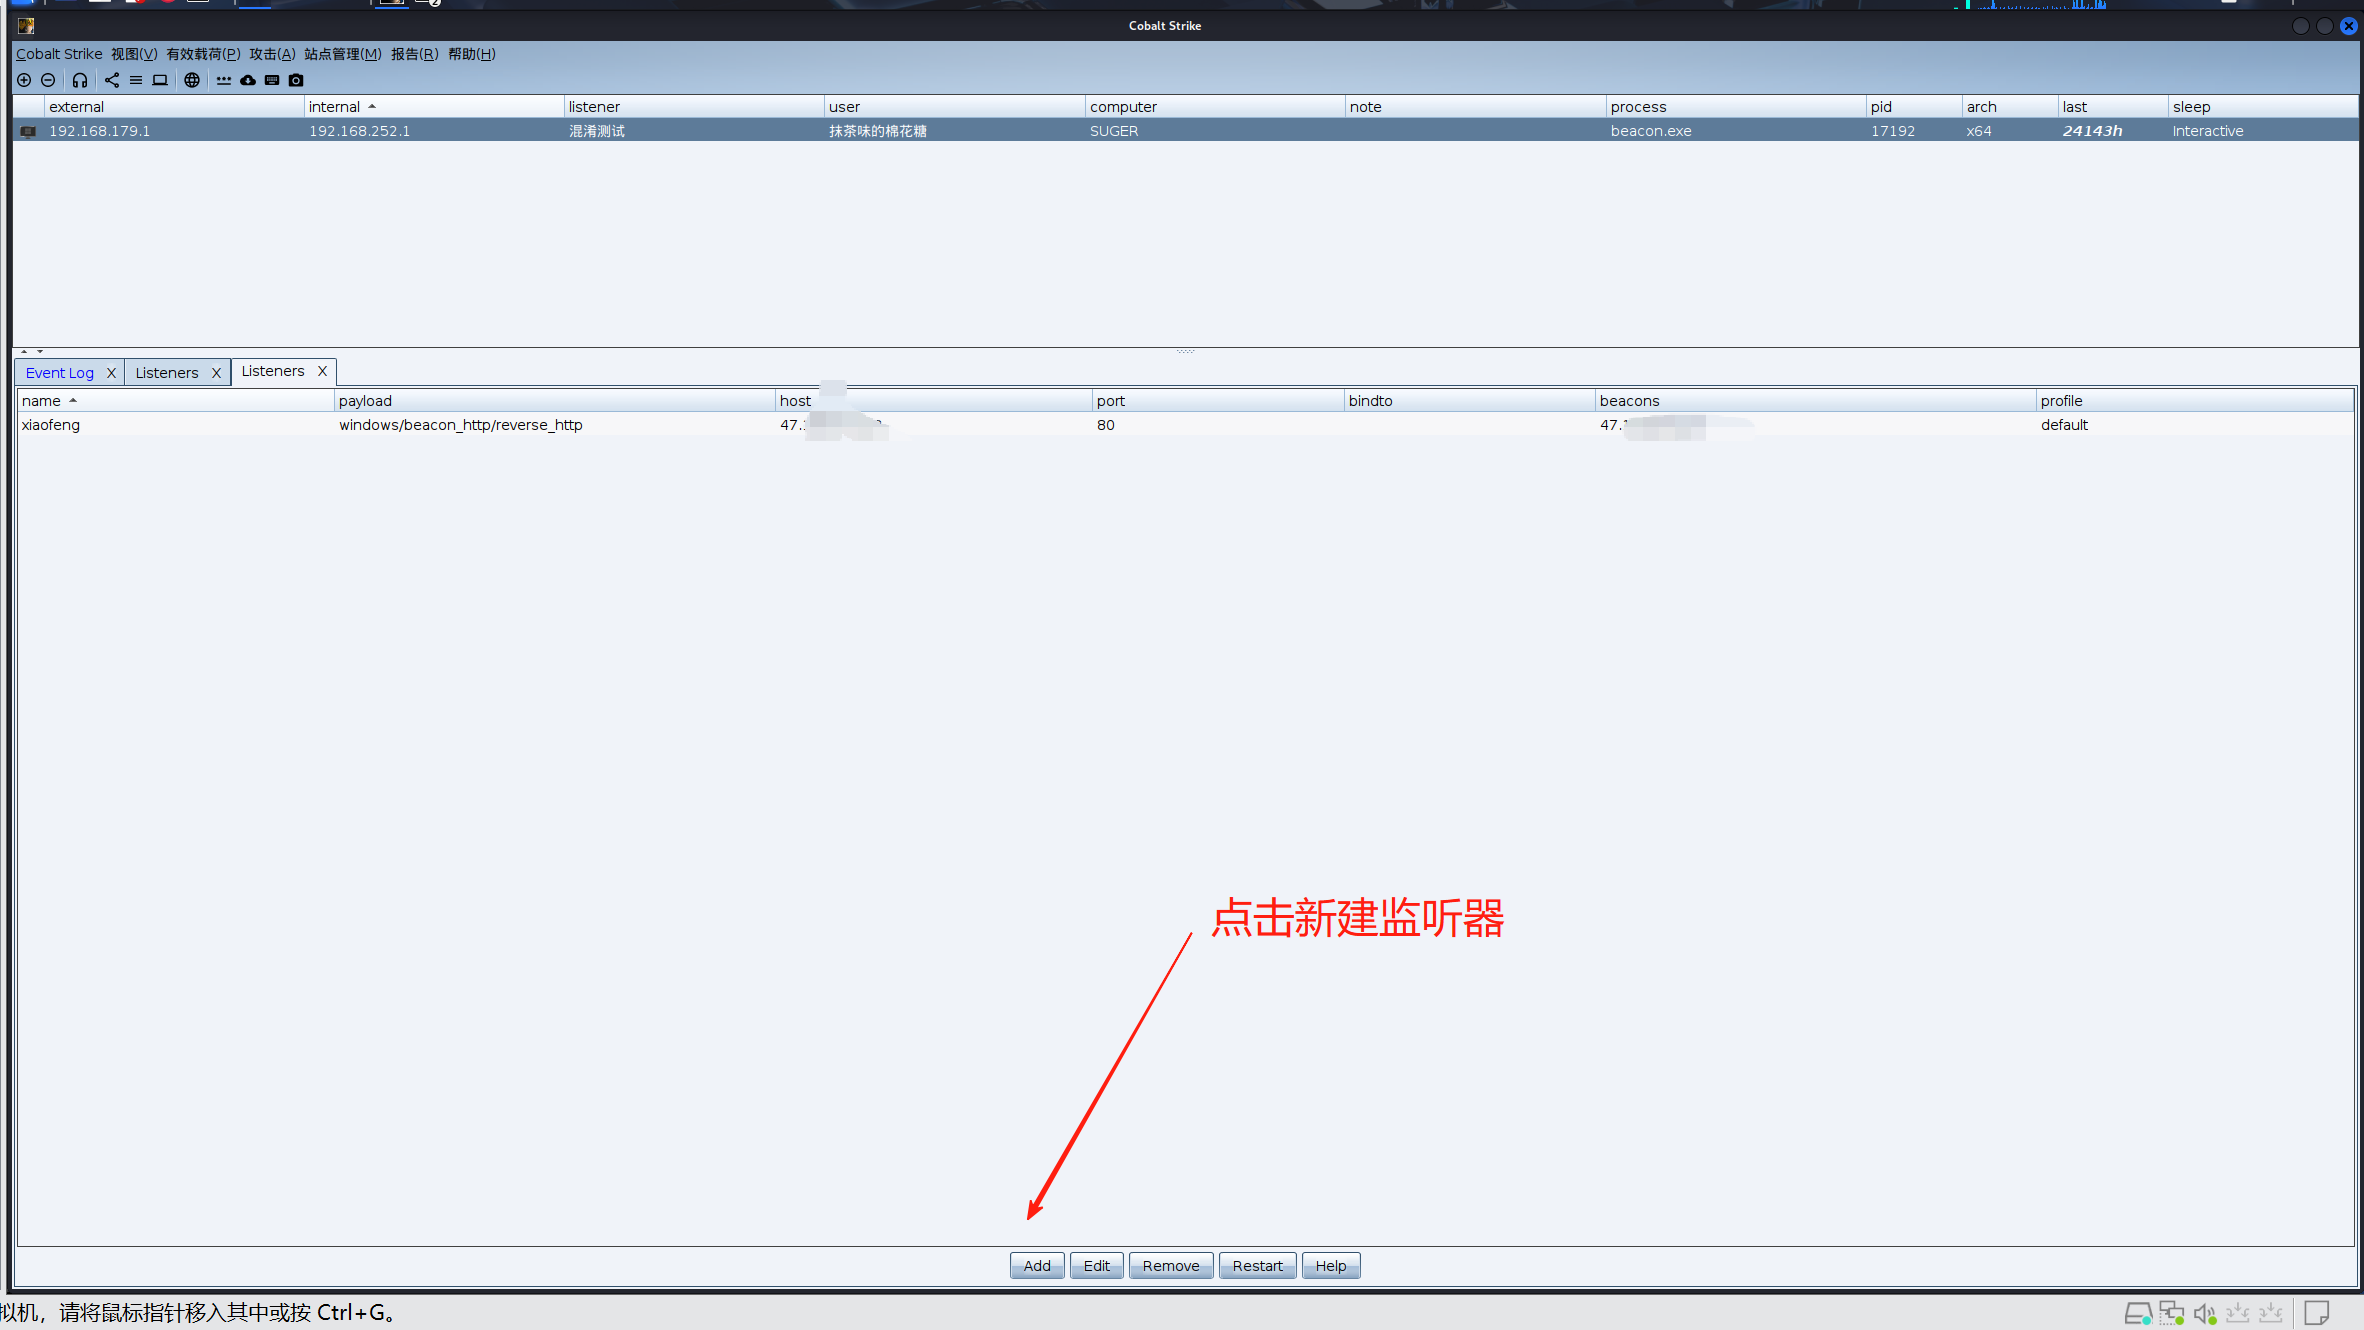Screen dimensions: 2364x1330
Task: Open credentials via the dotted password icon
Action: (224, 80)
